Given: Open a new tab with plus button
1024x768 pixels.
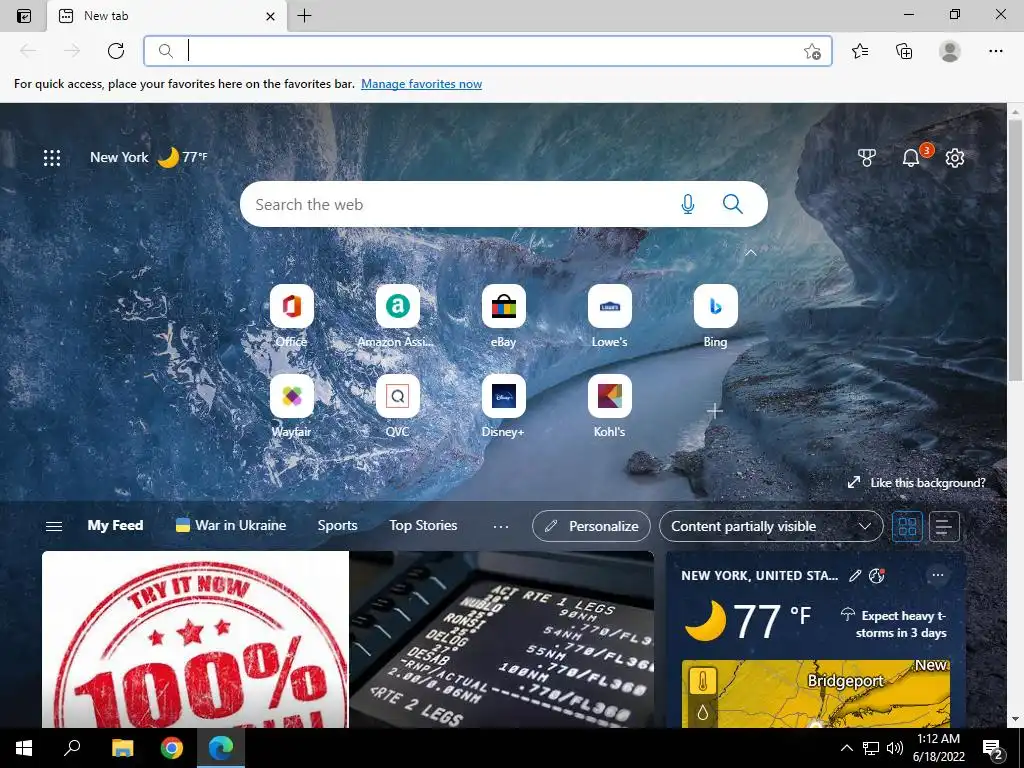Looking at the screenshot, I should (304, 16).
